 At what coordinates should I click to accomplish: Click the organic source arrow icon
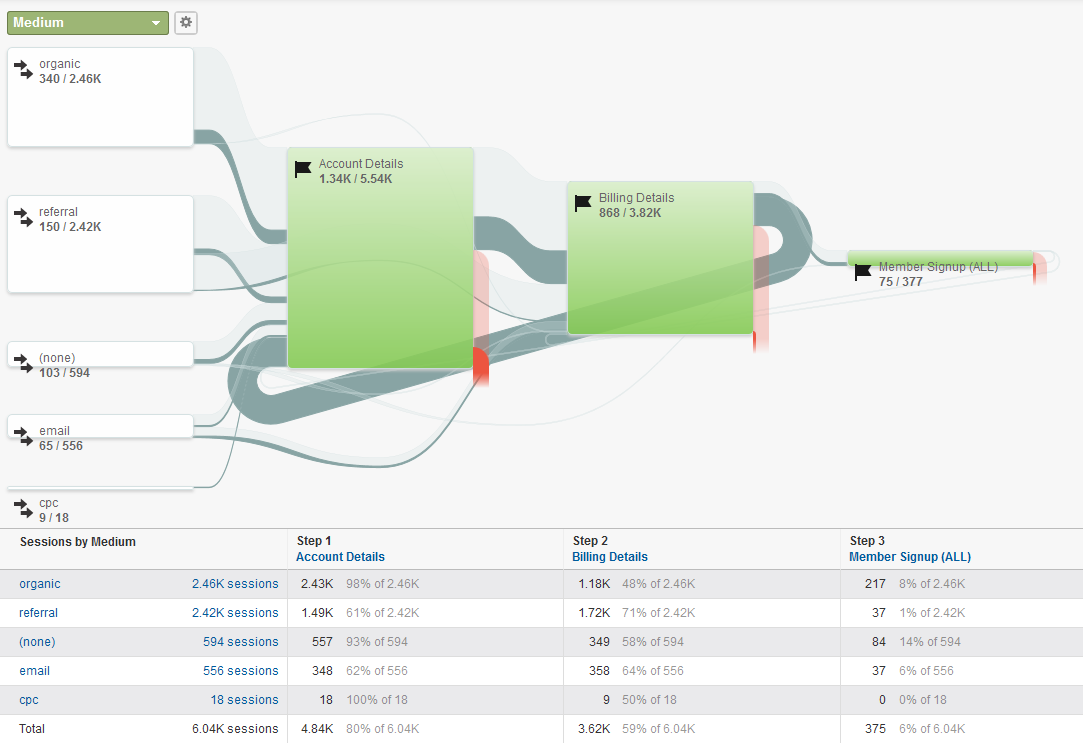[x=23, y=70]
